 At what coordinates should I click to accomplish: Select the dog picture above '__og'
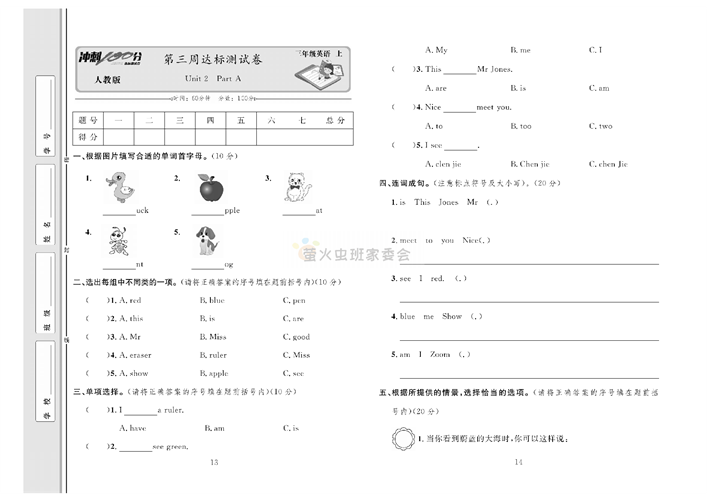[207, 241]
